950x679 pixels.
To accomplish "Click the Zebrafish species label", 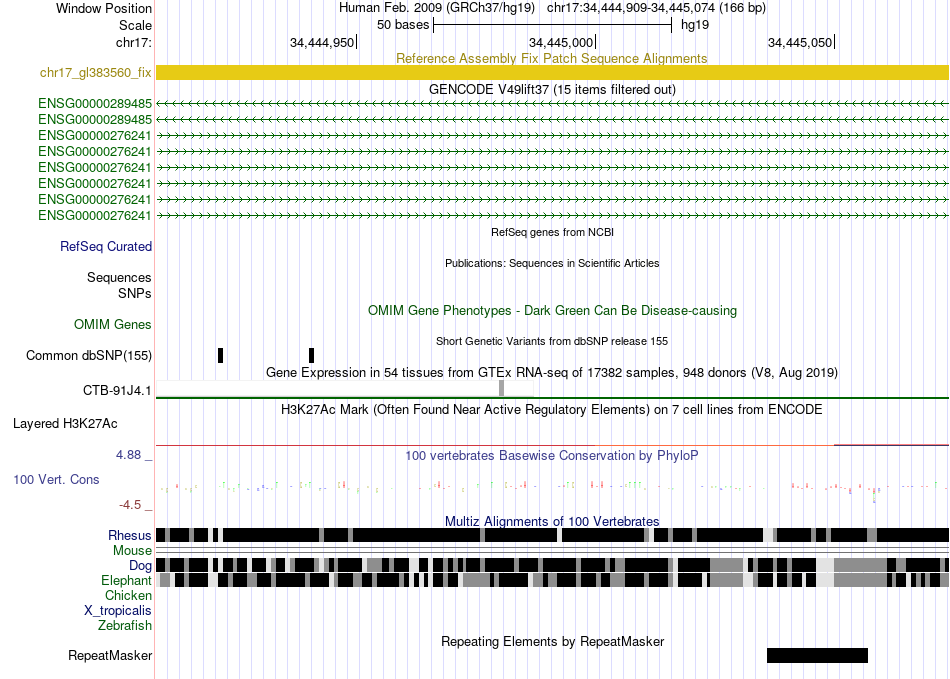I will pyautogui.click(x=125, y=625).
